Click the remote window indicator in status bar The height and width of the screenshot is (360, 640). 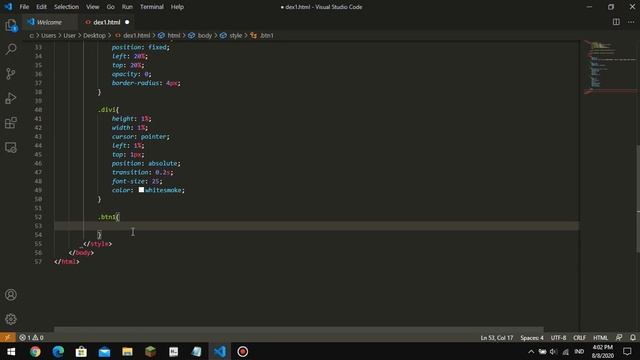(x=7, y=338)
